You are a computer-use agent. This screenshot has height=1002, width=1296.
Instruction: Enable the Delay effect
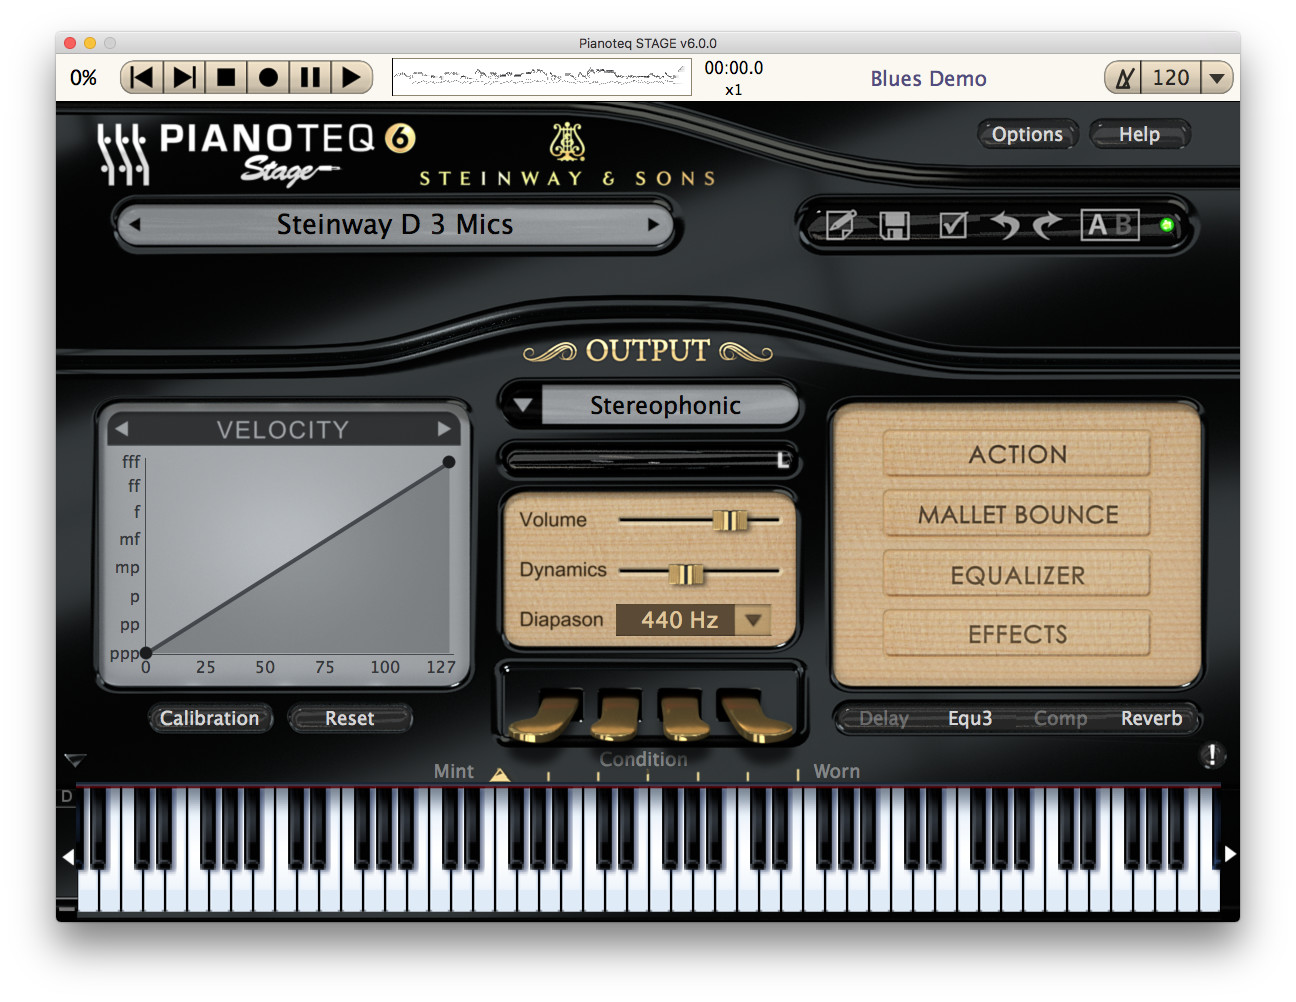pos(884,718)
